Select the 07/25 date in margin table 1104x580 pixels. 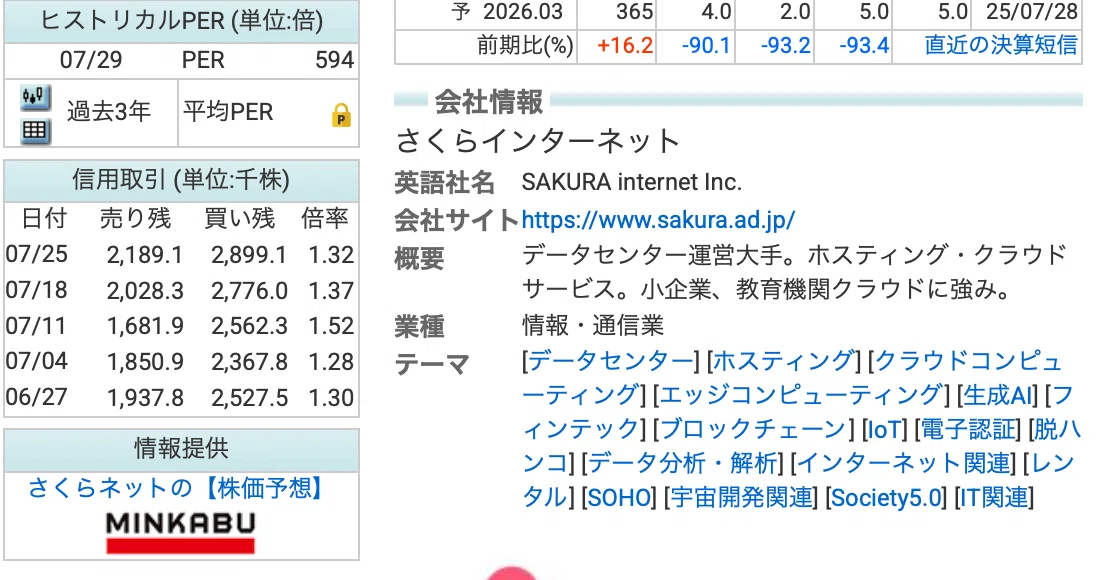(x=37, y=254)
